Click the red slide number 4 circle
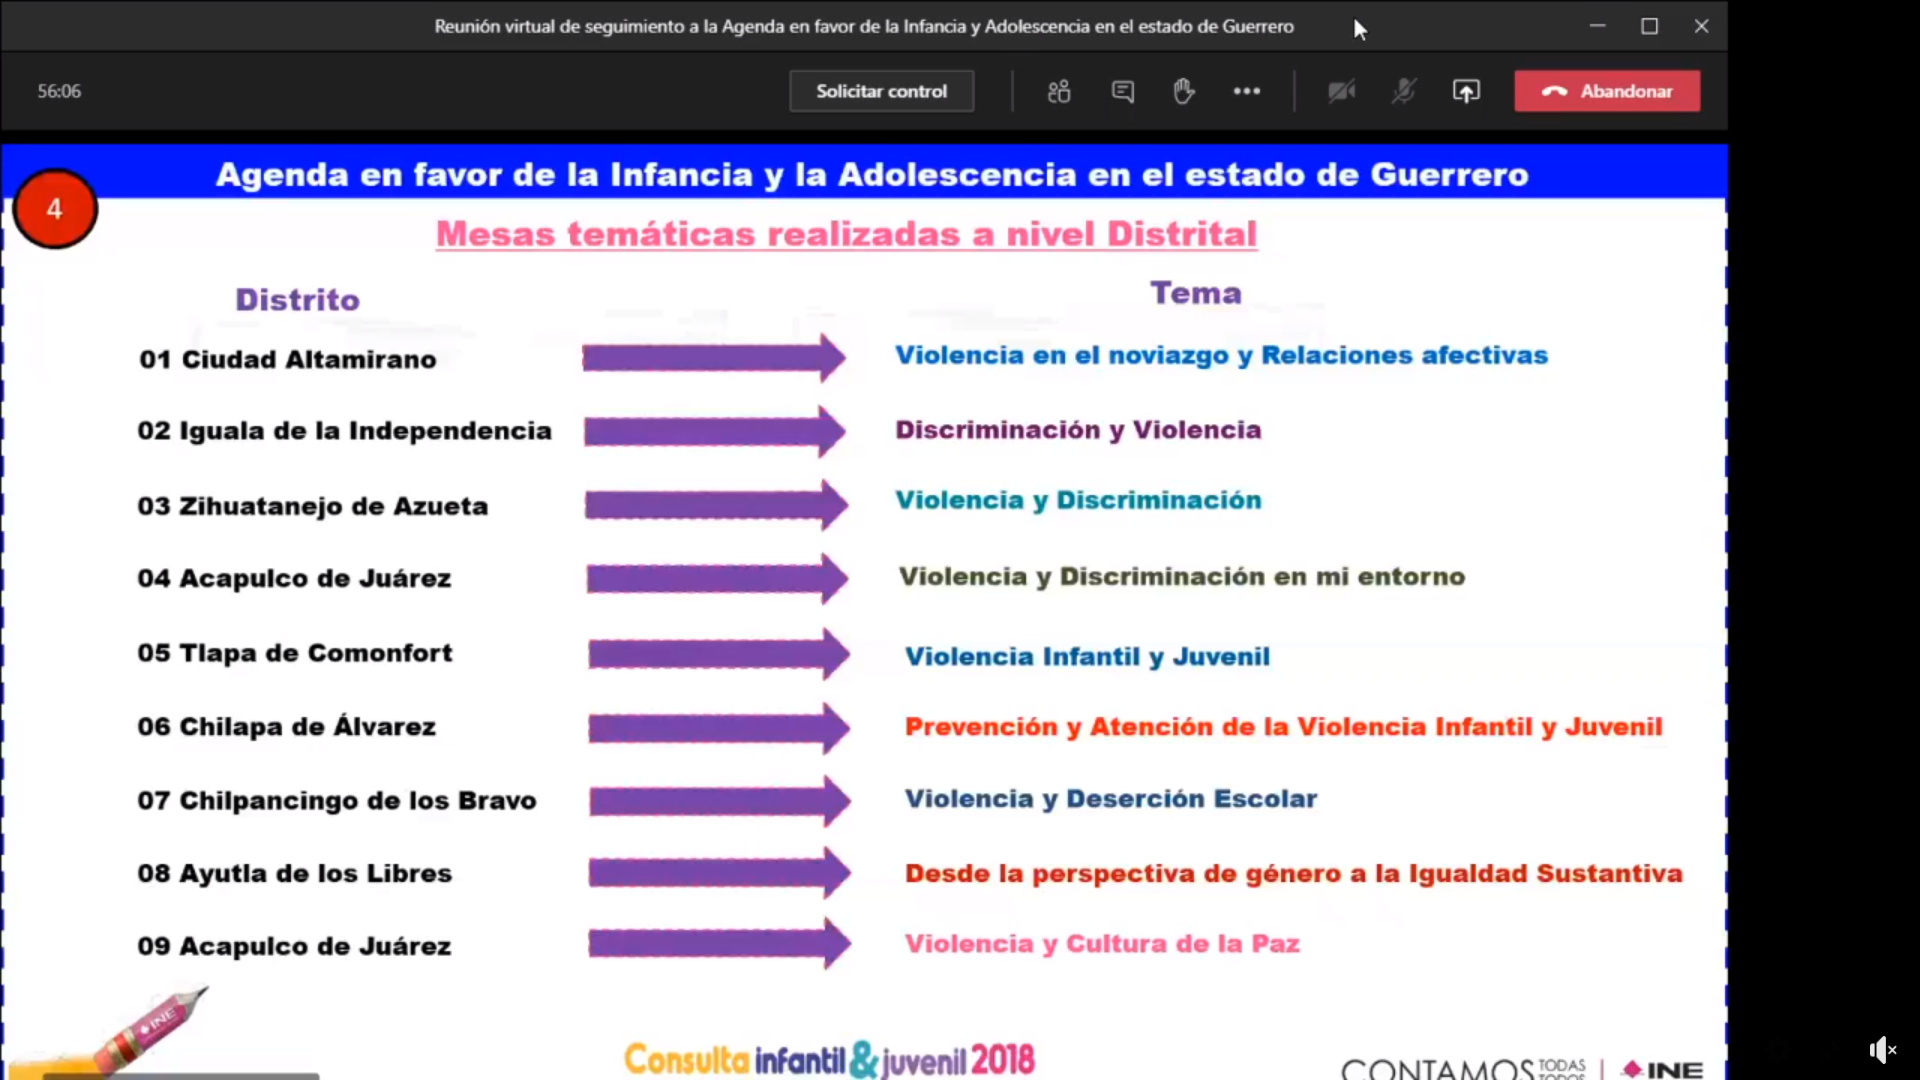This screenshot has width=1920, height=1080. [55, 209]
